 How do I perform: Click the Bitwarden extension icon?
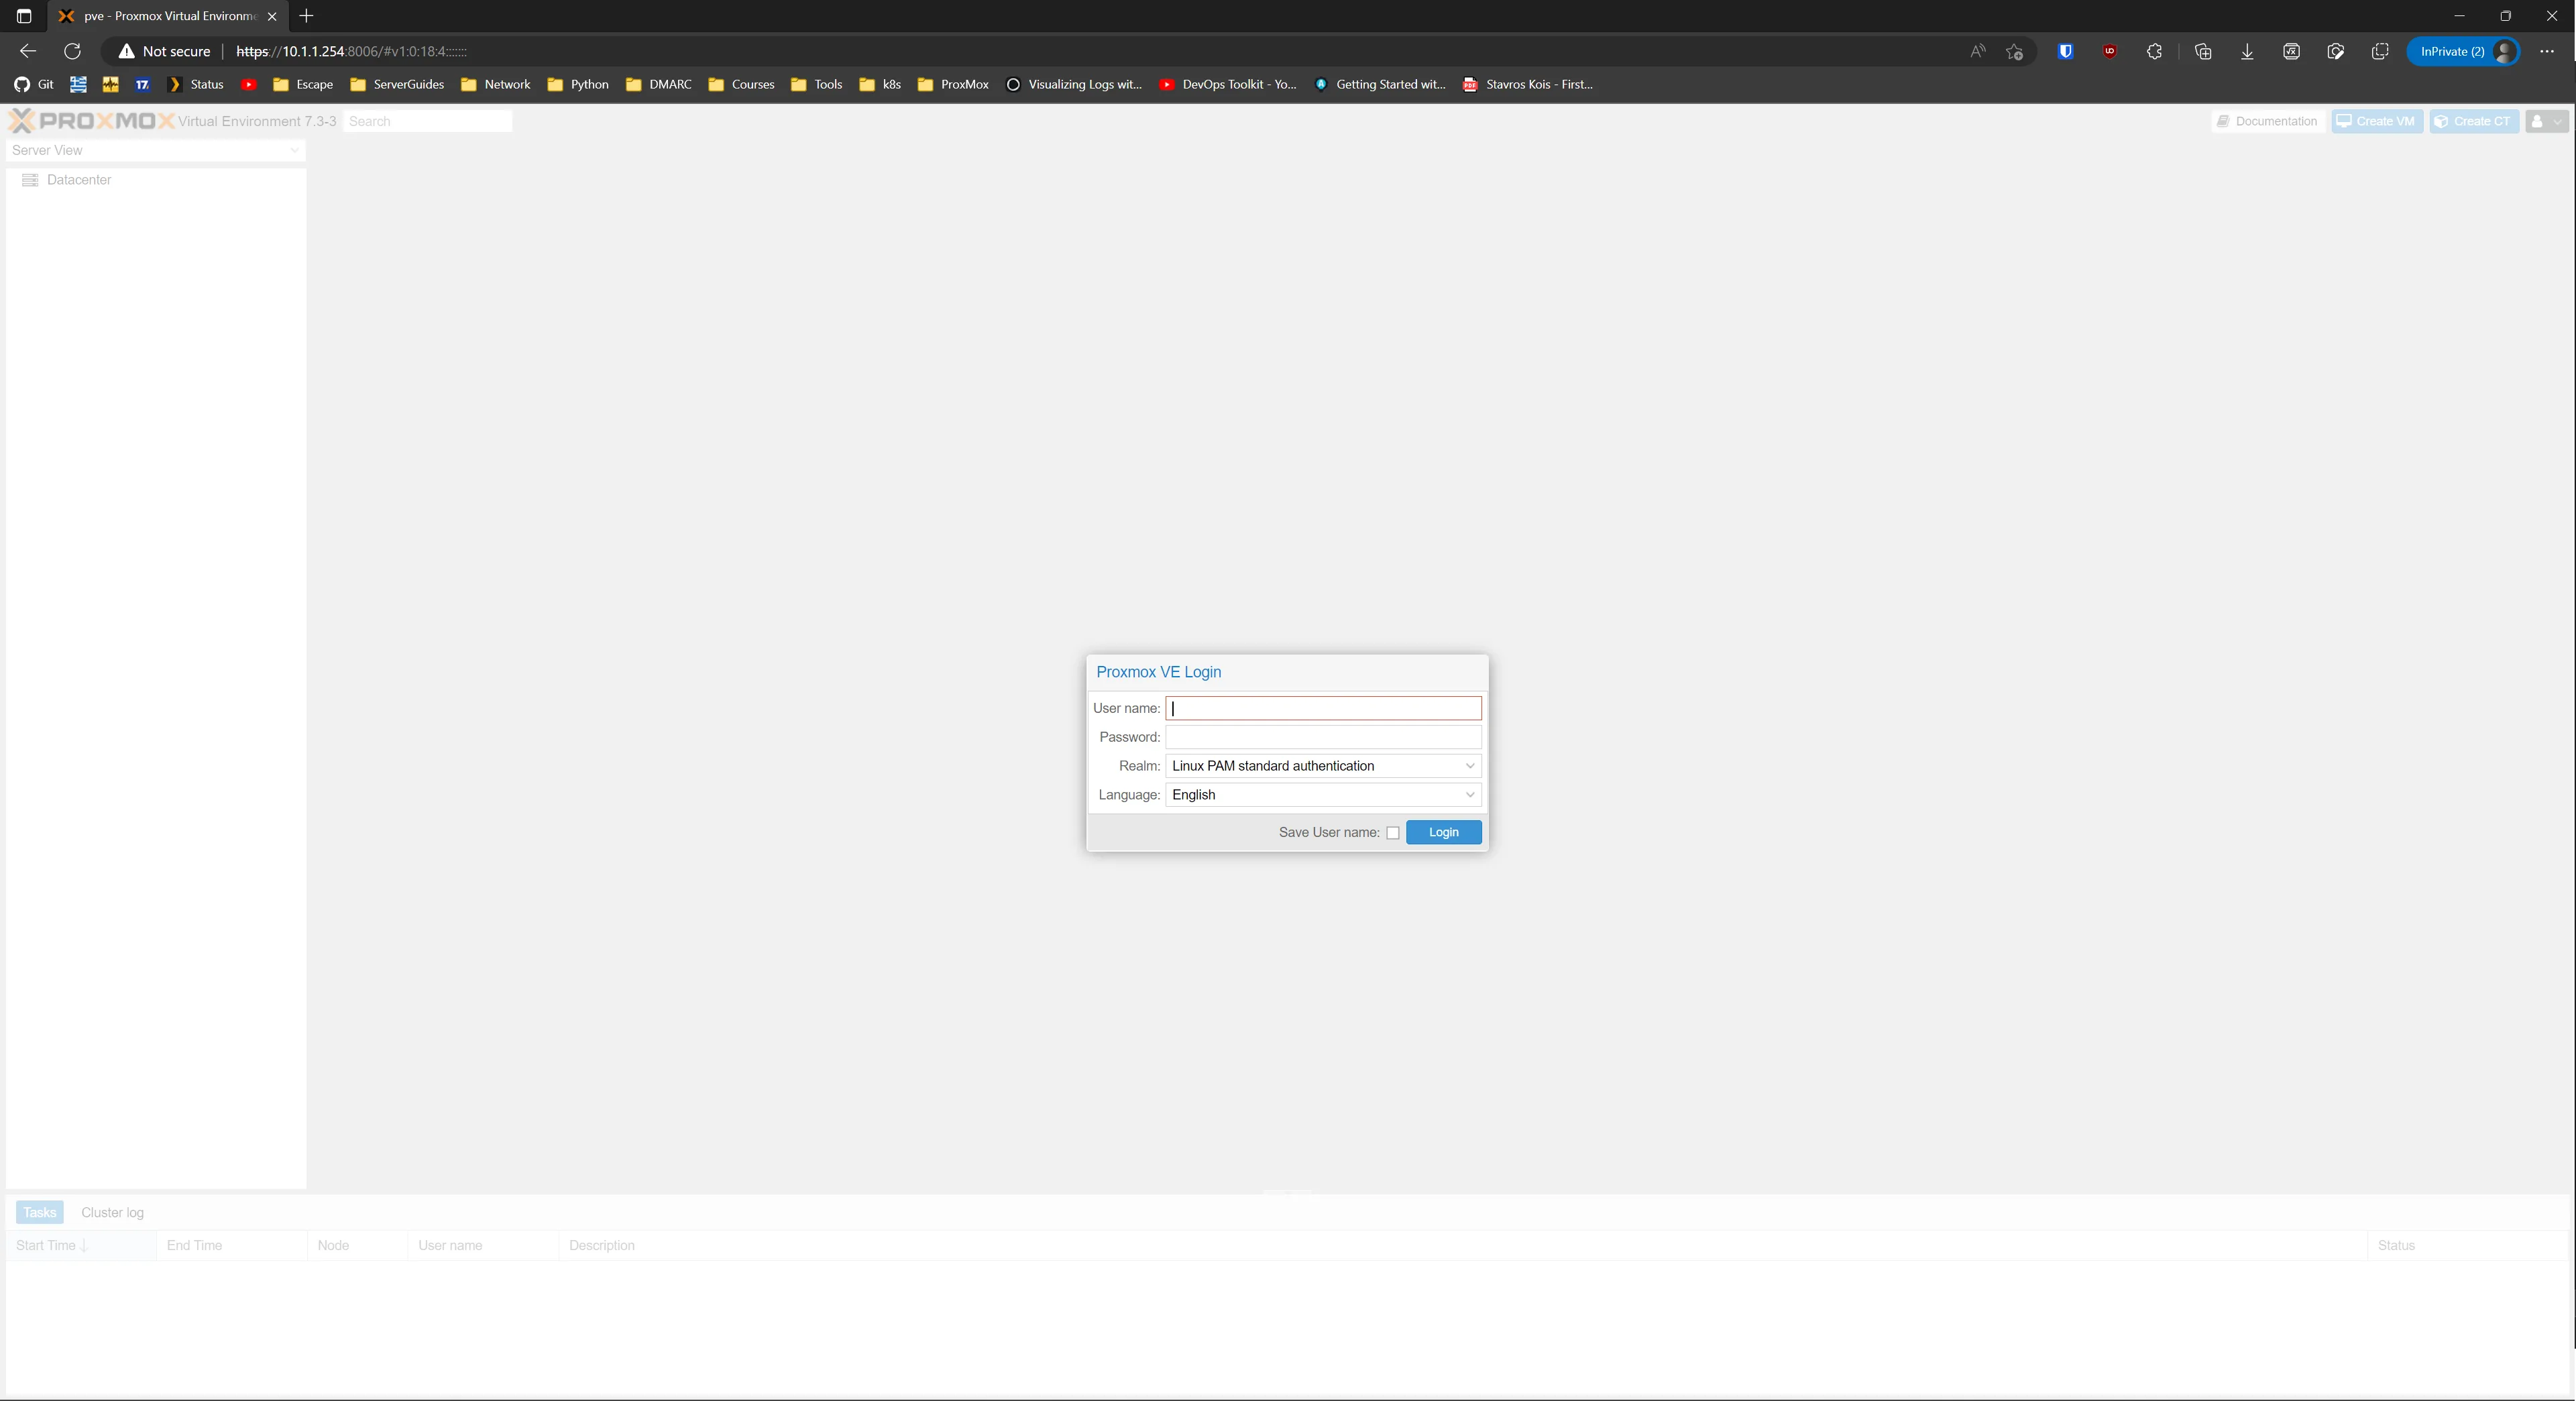[2065, 51]
